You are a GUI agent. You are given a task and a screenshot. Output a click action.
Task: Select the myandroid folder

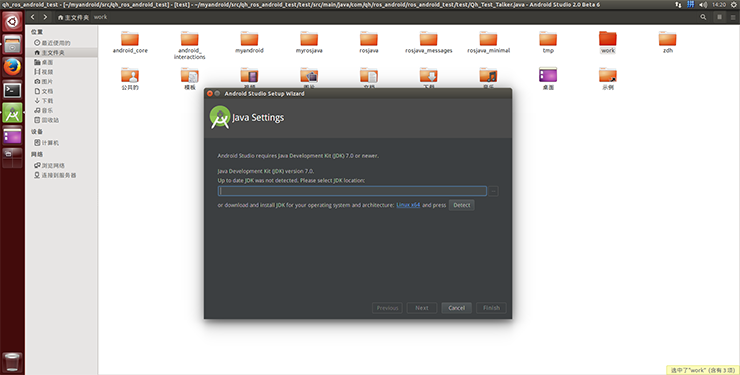(249, 42)
